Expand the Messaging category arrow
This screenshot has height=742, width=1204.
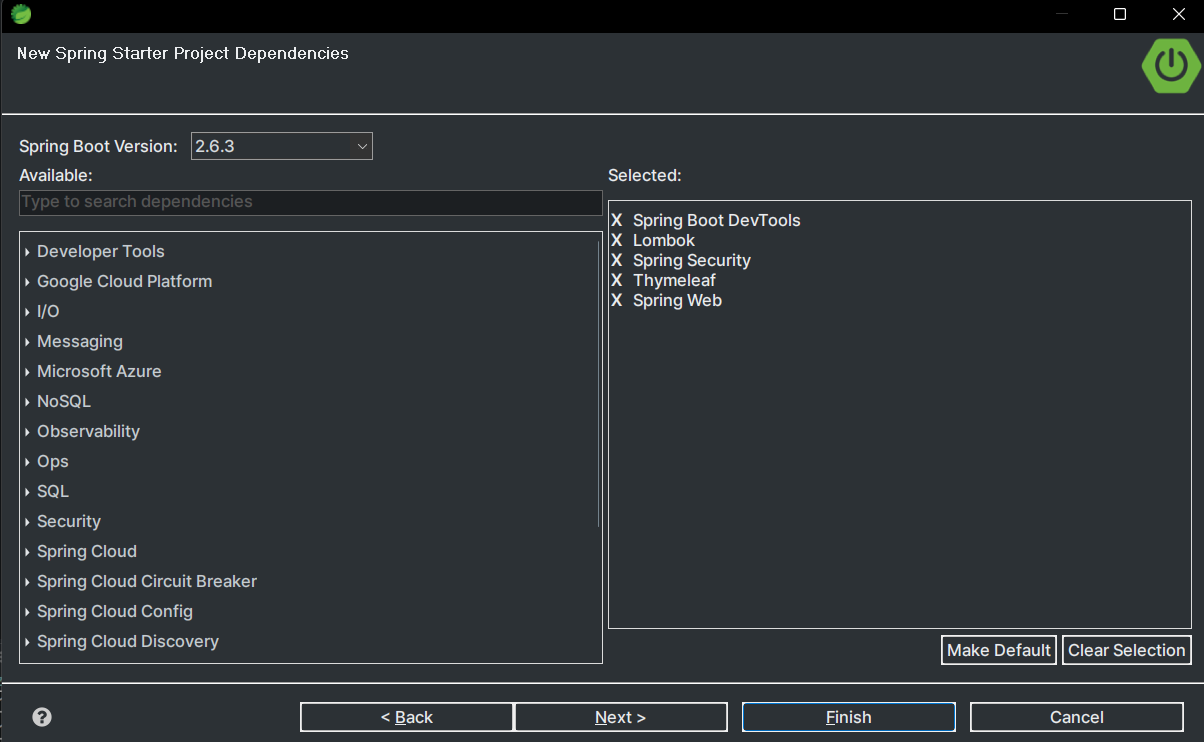28,342
